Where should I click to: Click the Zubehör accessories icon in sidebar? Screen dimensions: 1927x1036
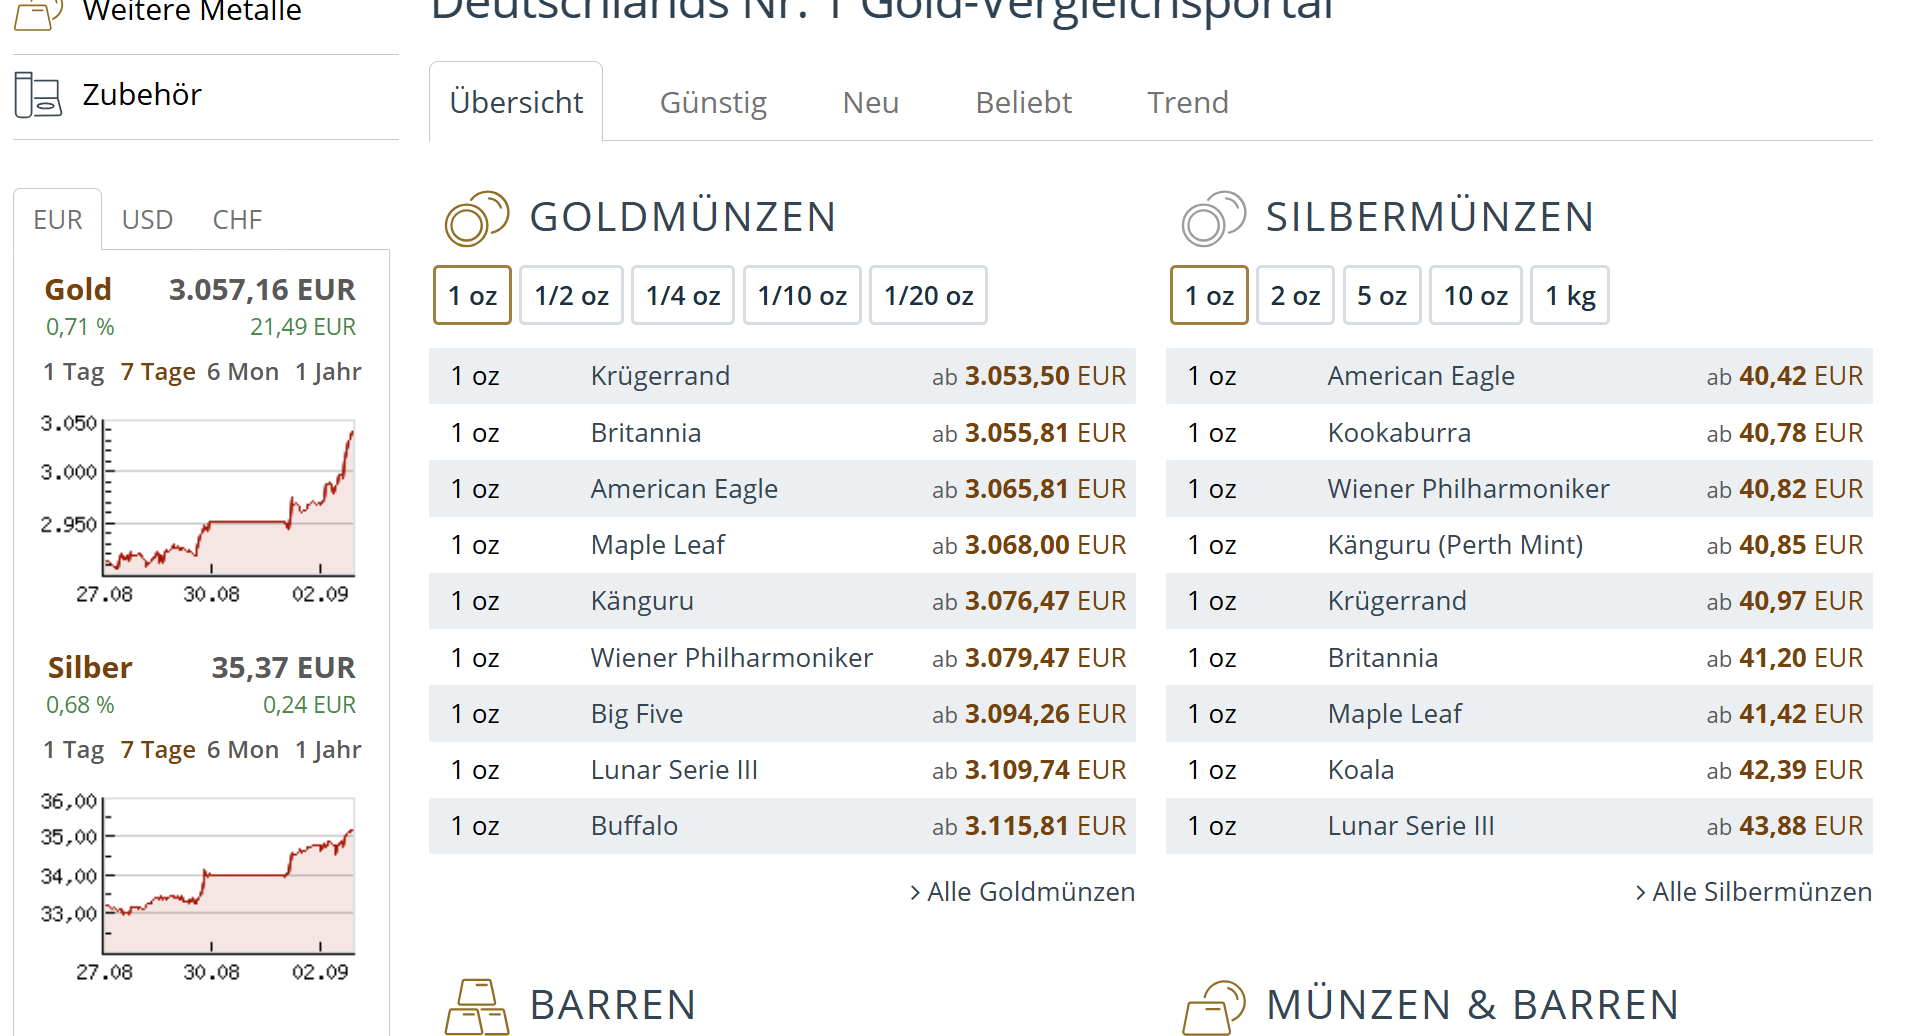click(38, 95)
